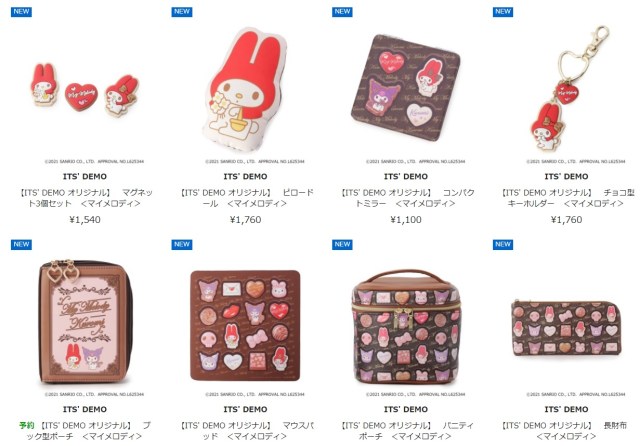This screenshot has height=446, width=640.
Task: Click the ITS' DEMO brand under key holder
Action: (566, 176)
